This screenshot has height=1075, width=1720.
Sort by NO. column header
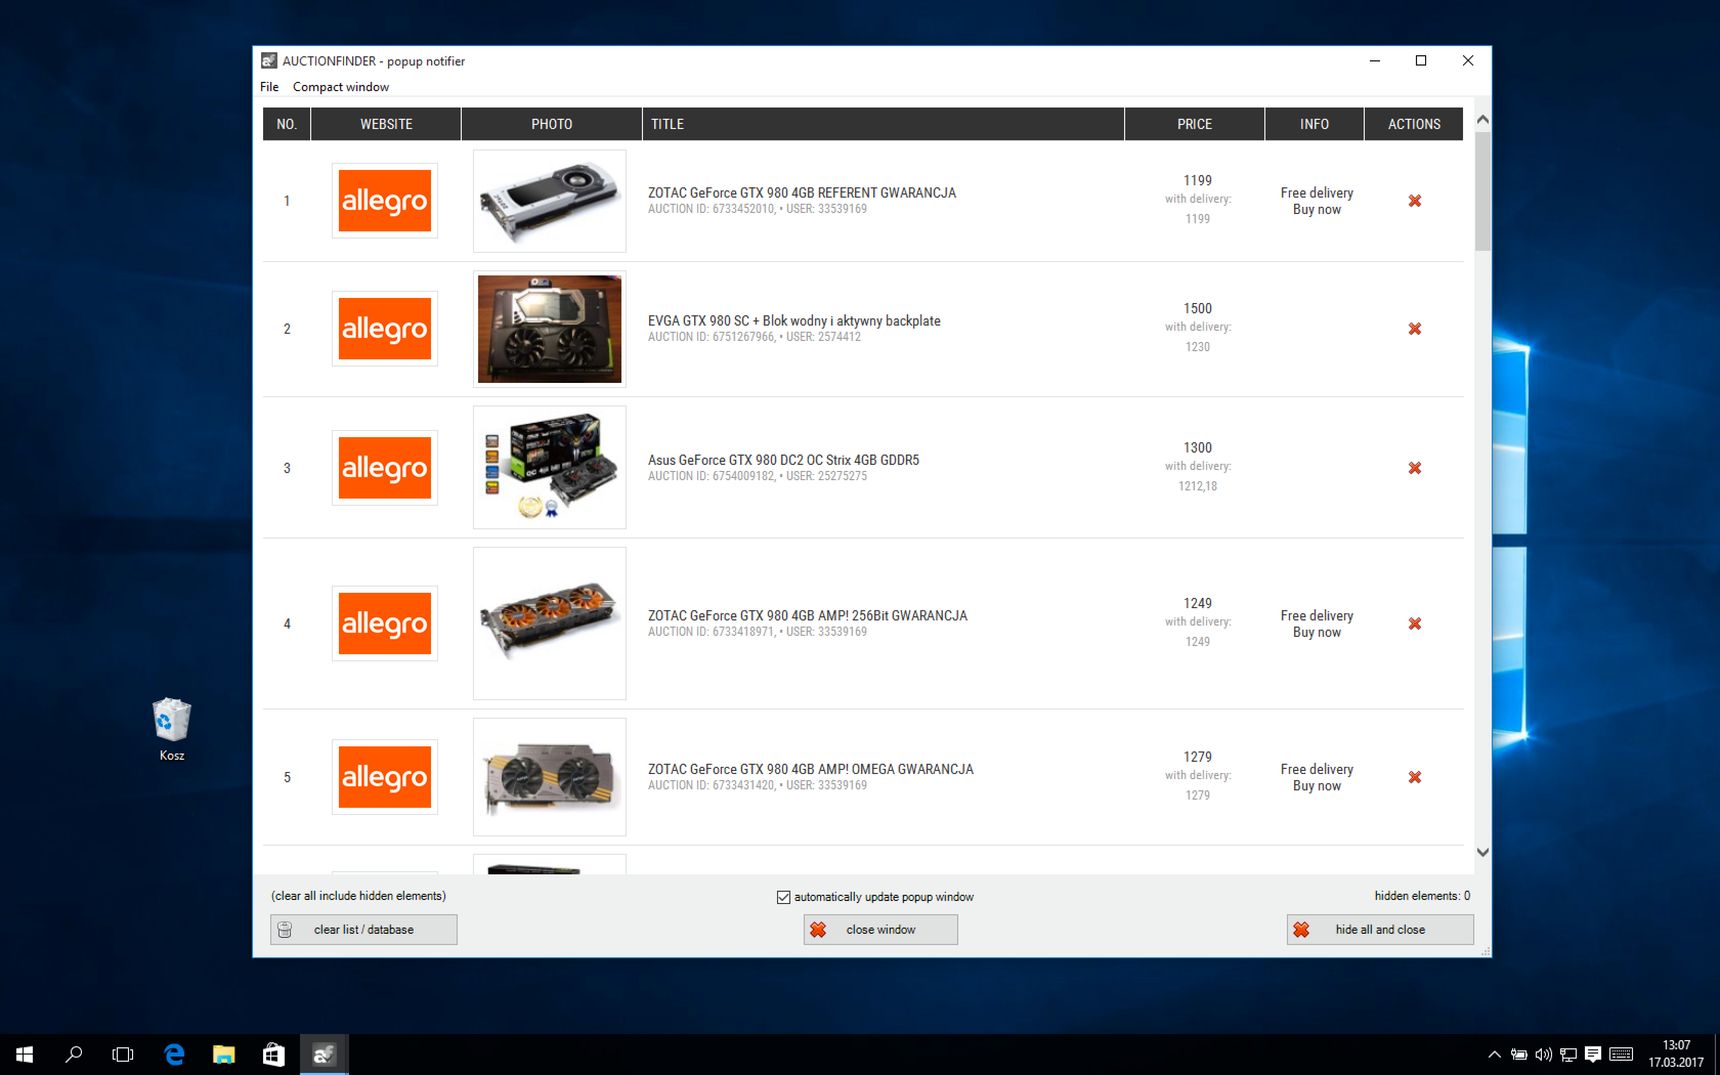click(x=287, y=124)
